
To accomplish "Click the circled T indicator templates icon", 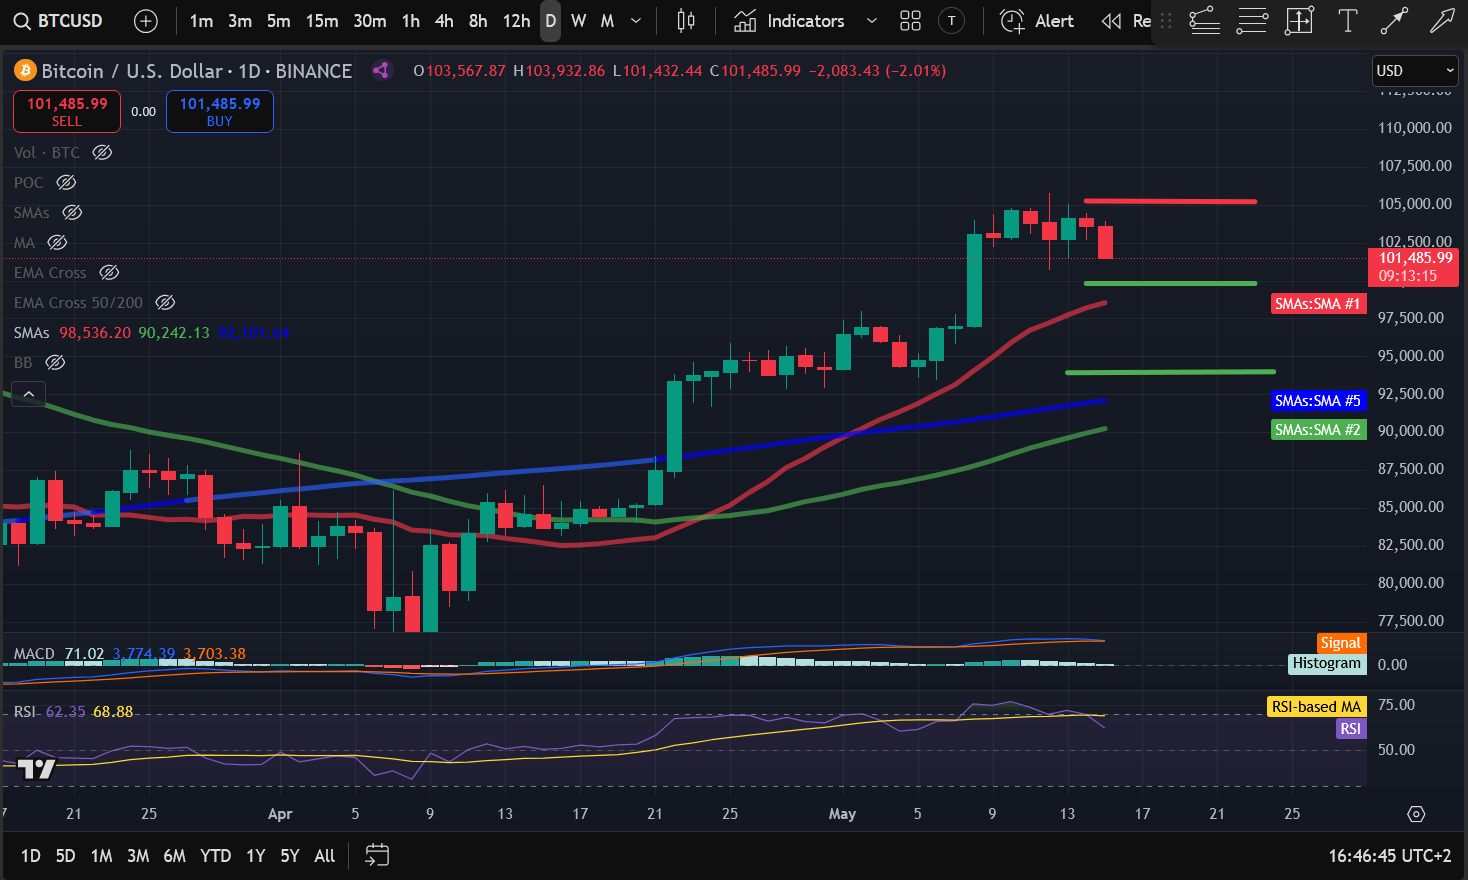I will [x=952, y=21].
